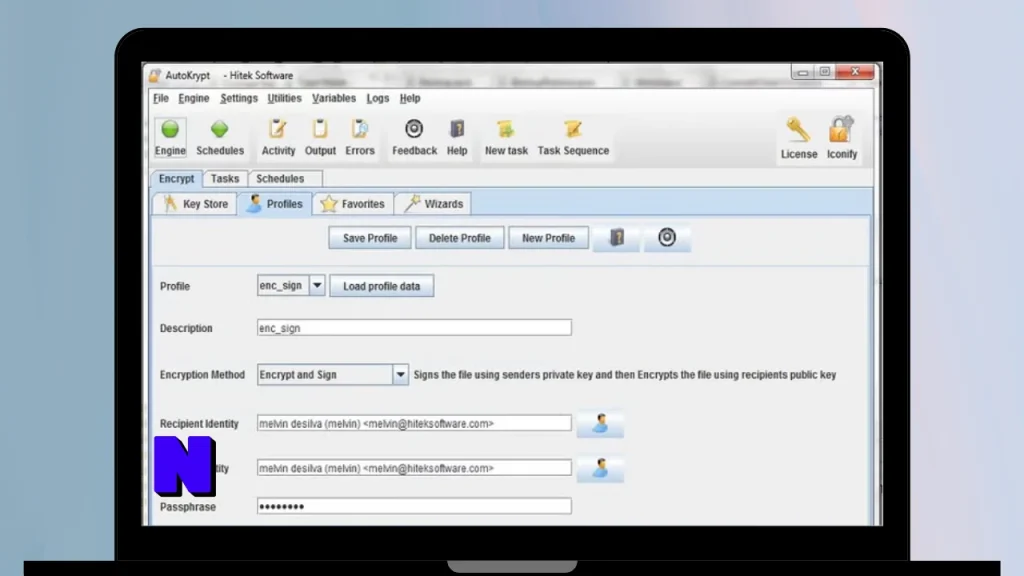
Task: Expand the Encryption Method dropdown
Action: pyautogui.click(x=400, y=375)
